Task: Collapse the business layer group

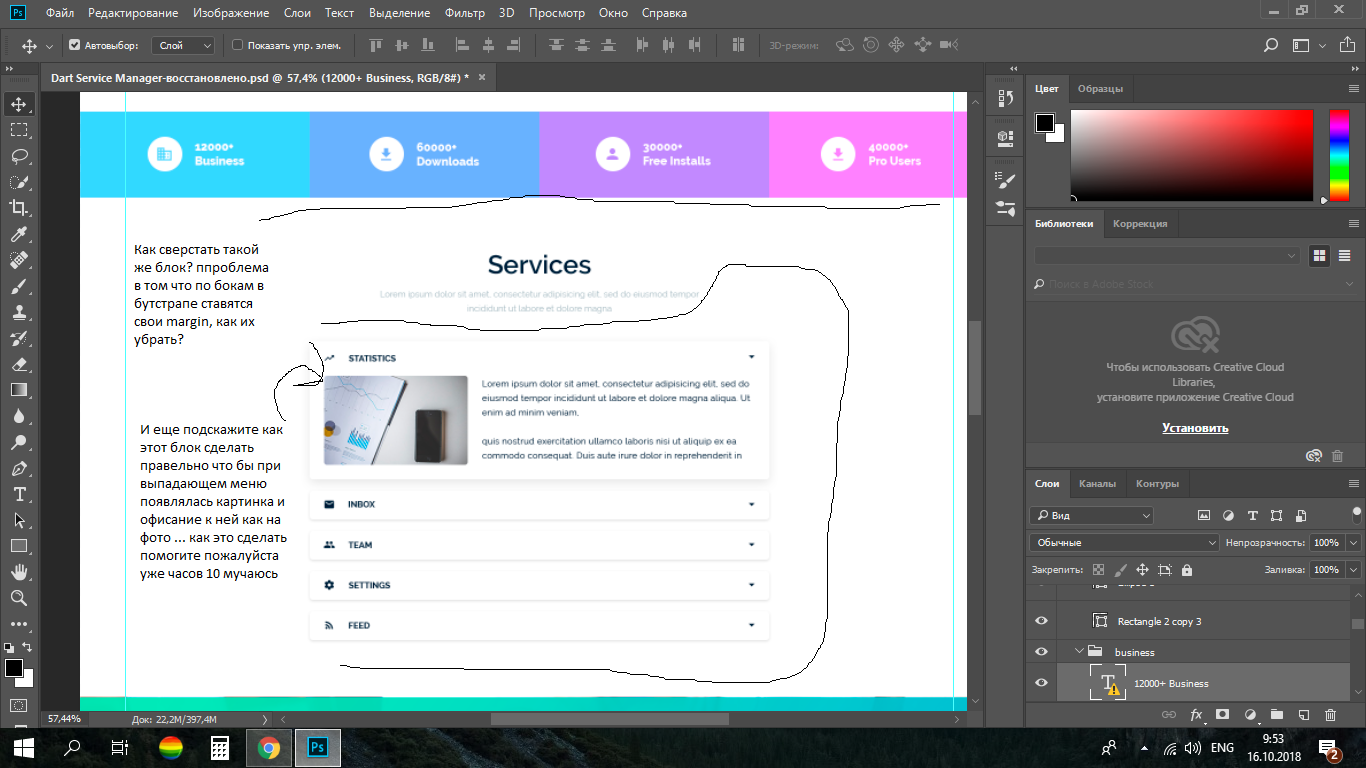Action: click(1080, 652)
